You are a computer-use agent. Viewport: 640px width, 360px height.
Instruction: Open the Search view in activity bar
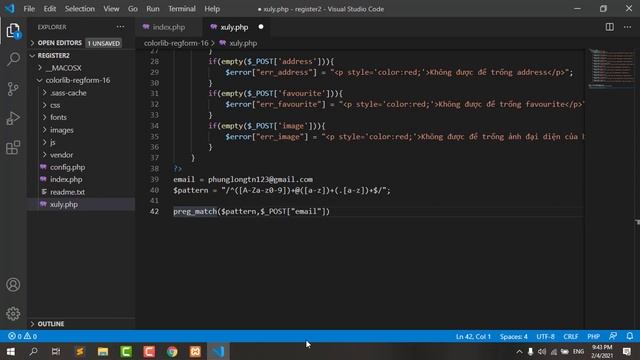pos(13,60)
